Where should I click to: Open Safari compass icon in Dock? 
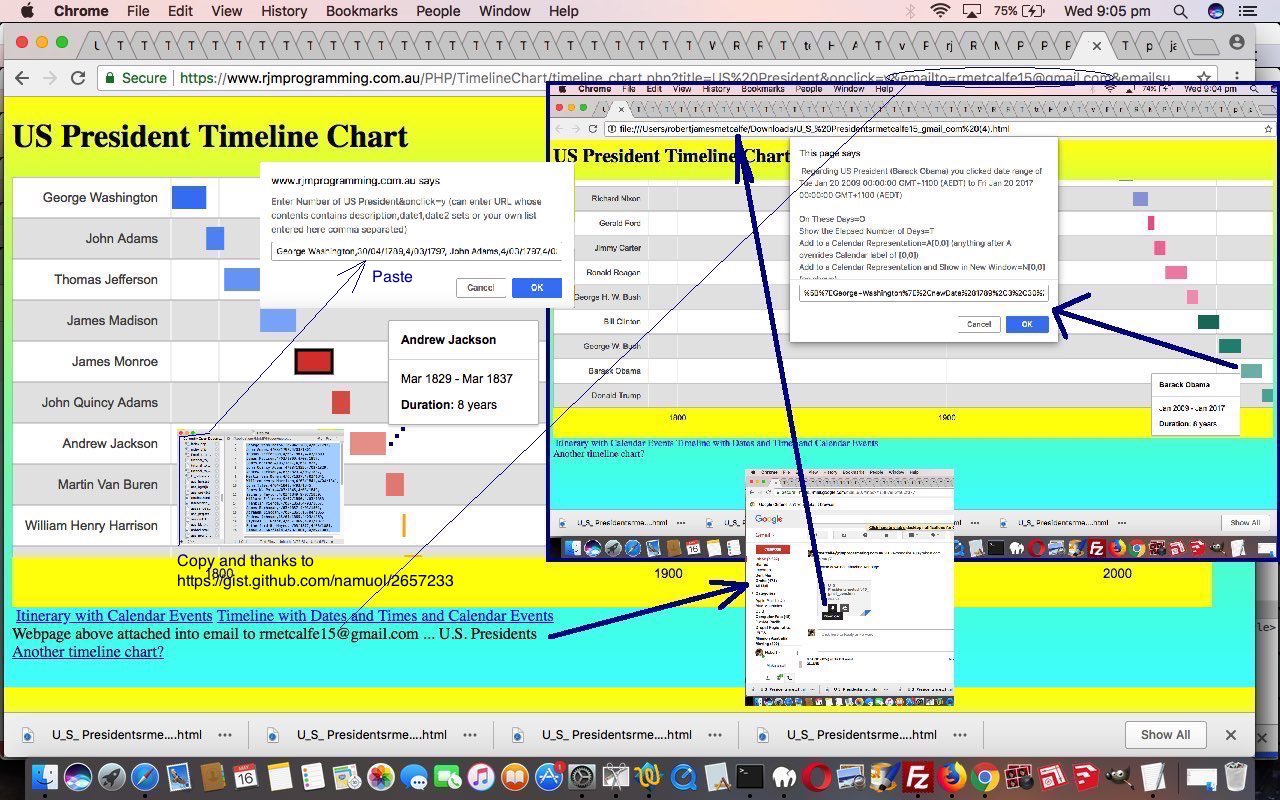pyautogui.click(x=144, y=776)
